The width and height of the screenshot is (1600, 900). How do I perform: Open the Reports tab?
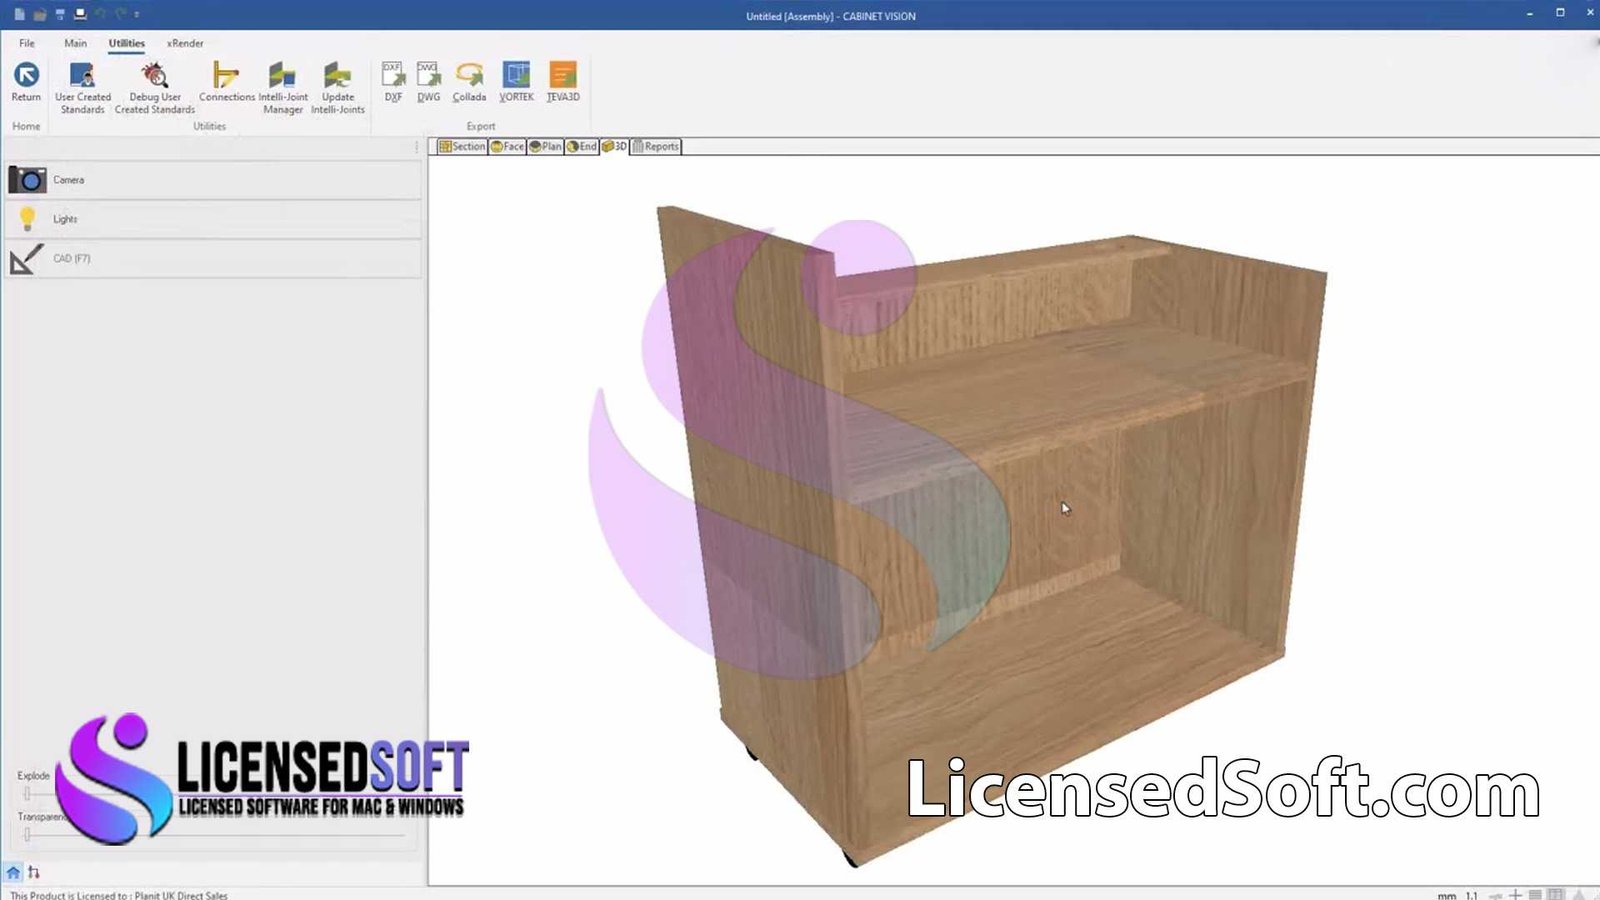(656, 146)
